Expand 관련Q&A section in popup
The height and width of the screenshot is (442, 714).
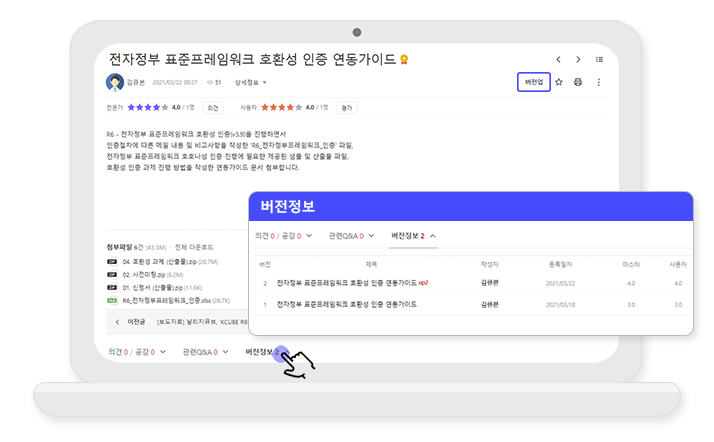tap(352, 236)
